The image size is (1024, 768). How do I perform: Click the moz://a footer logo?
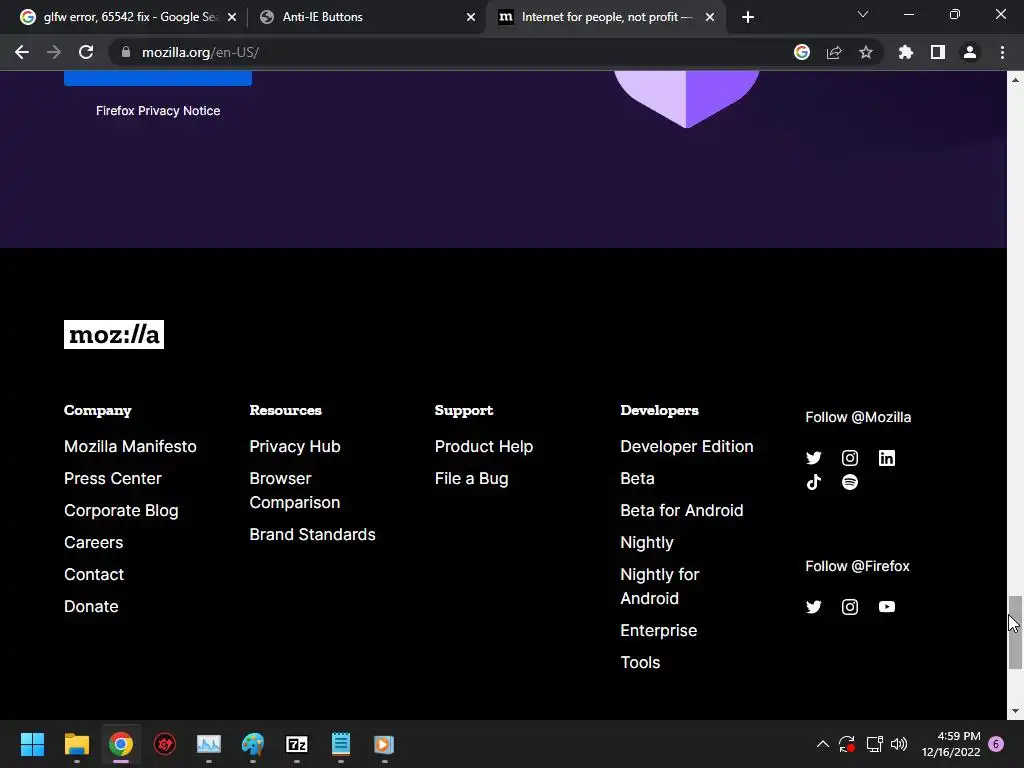coord(114,334)
